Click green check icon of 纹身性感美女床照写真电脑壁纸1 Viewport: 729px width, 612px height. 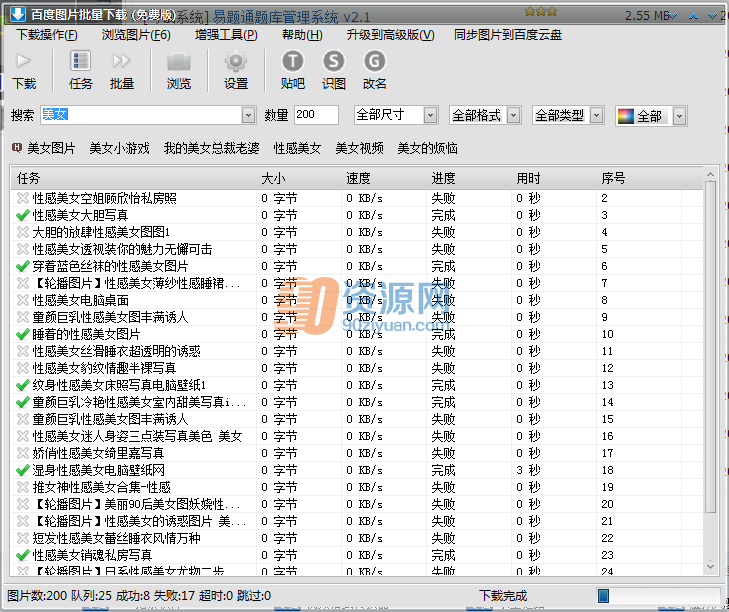22,386
